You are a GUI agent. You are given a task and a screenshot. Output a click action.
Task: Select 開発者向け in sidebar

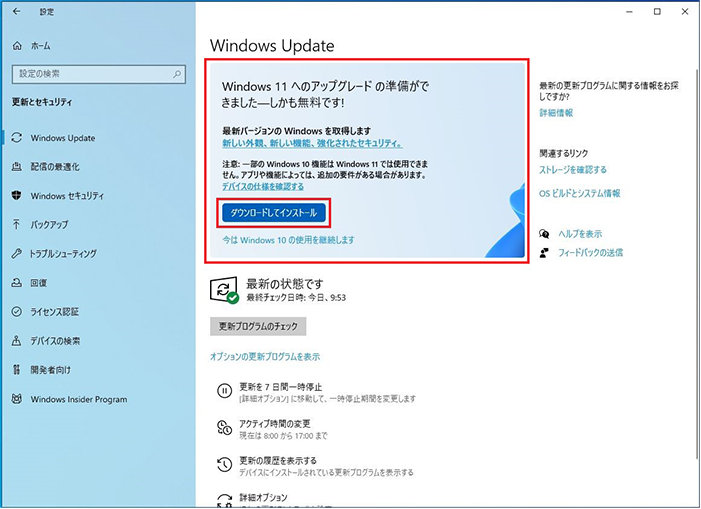pyautogui.click(x=50, y=370)
